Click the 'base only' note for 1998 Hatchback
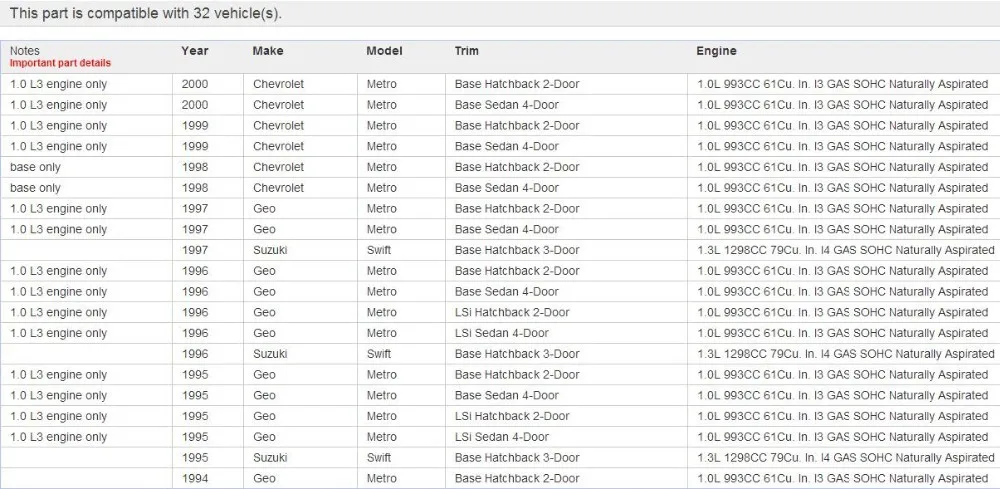The height and width of the screenshot is (489, 1000). click(35, 167)
